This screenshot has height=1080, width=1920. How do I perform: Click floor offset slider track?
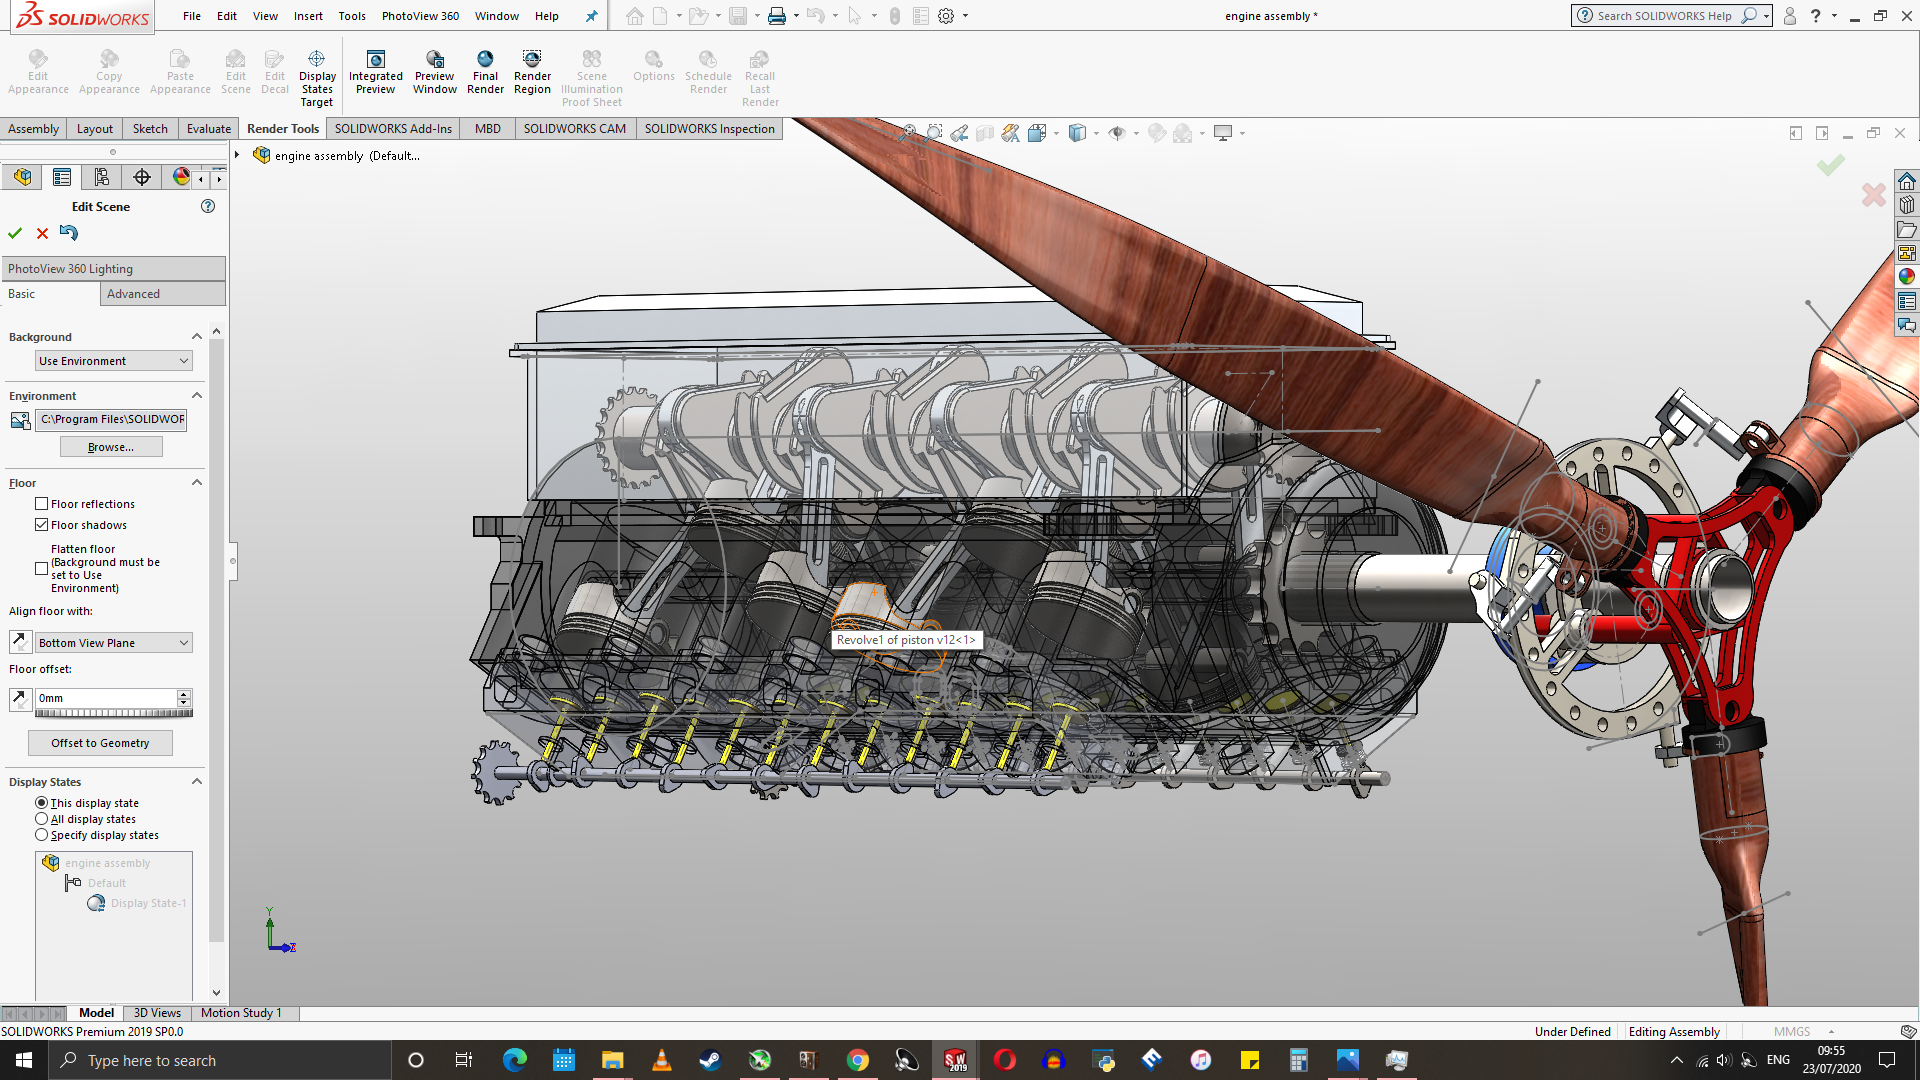click(114, 713)
